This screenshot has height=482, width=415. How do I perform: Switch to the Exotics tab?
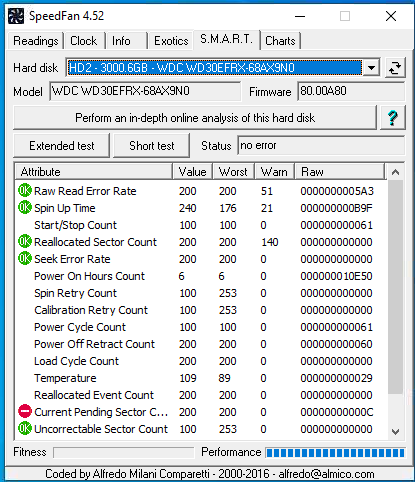(171, 41)
